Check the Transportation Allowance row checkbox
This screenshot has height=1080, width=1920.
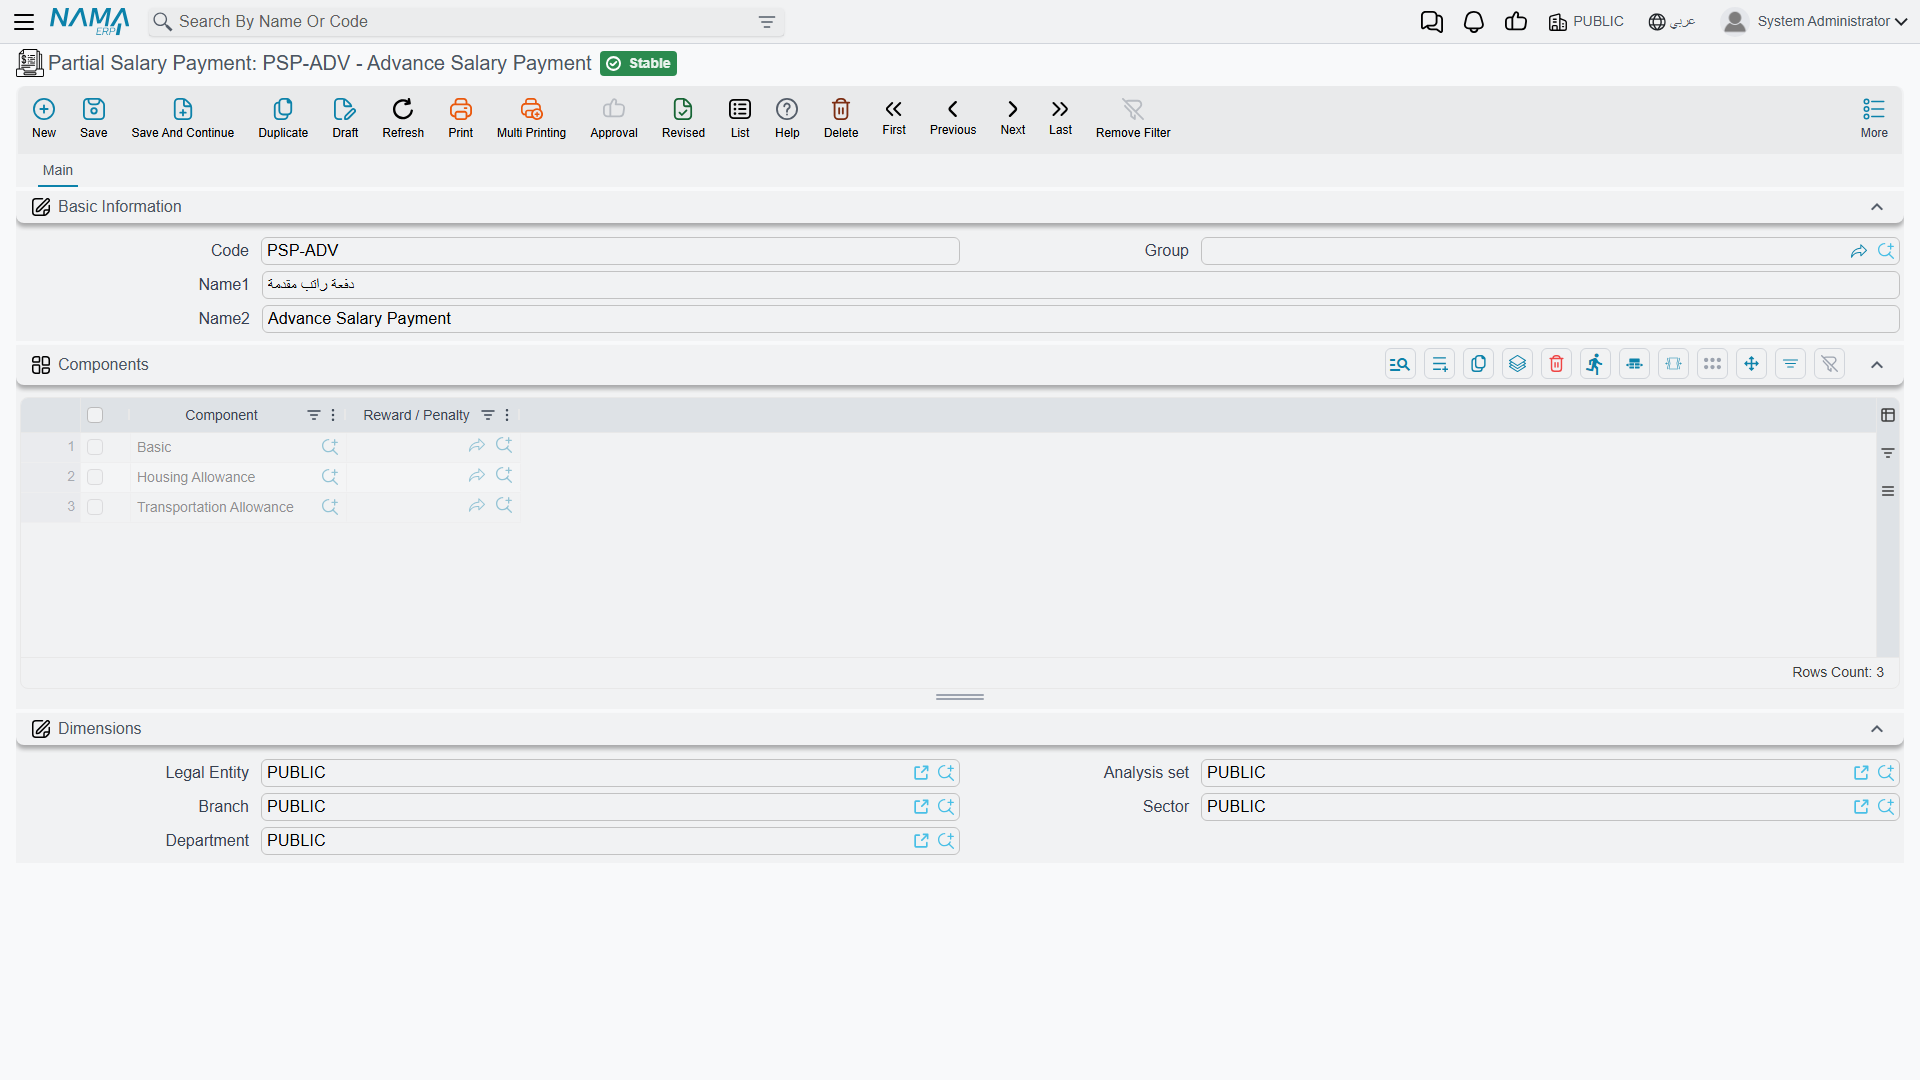95,507
